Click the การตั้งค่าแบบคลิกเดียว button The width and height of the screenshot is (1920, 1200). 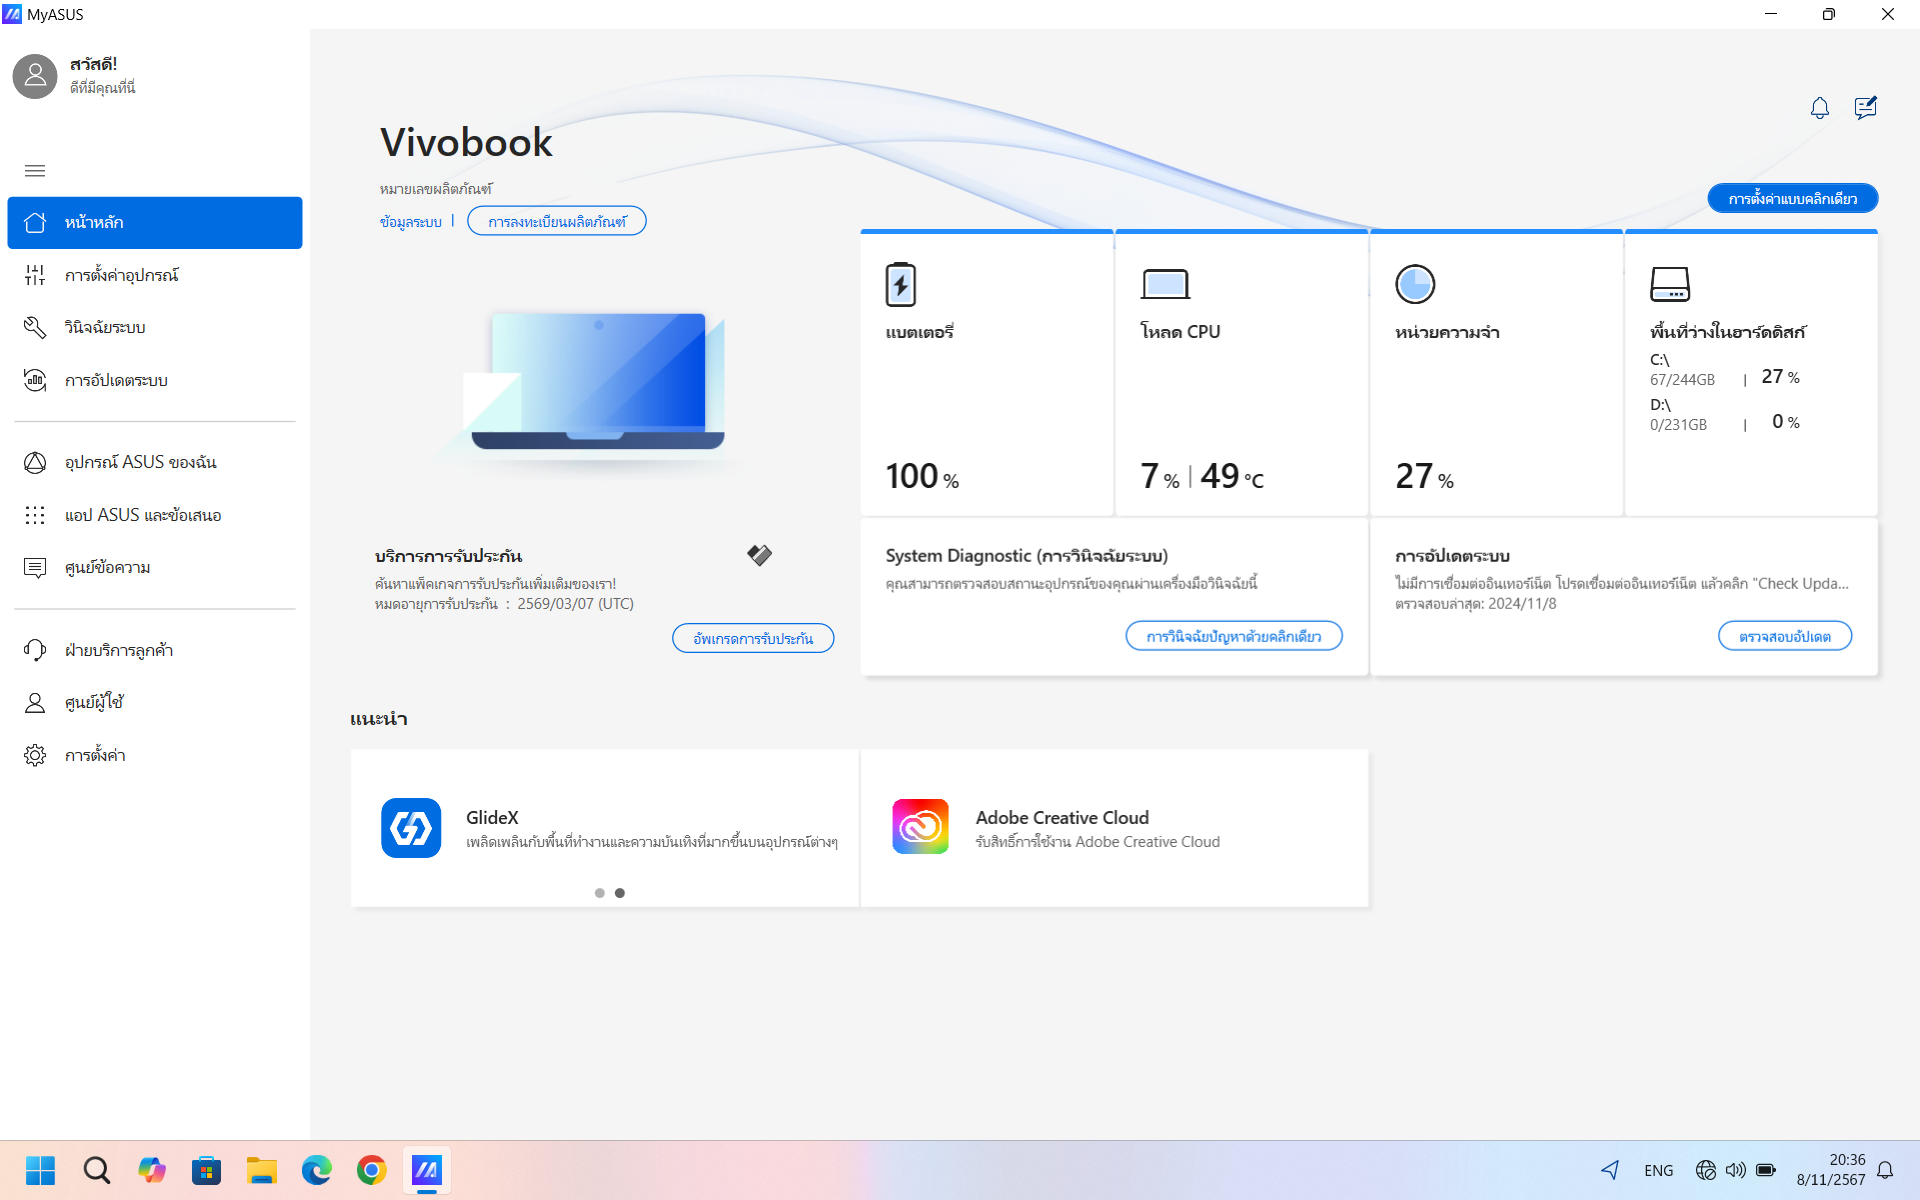1792,199
